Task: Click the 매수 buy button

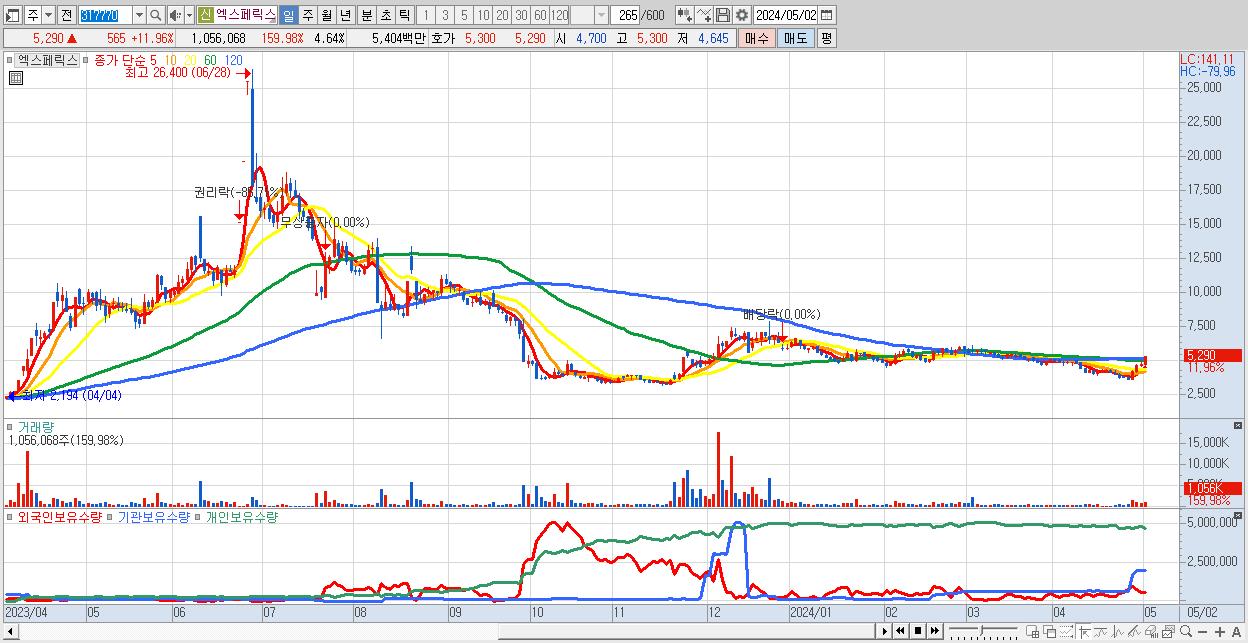Action: coord(756,38)
